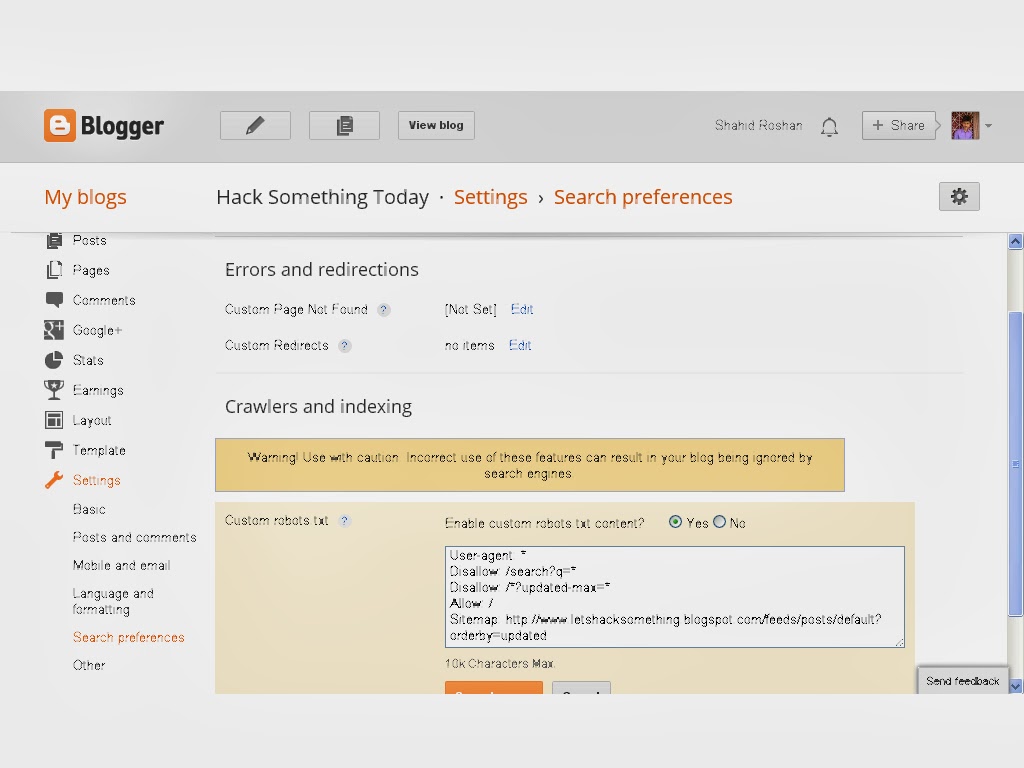Image resolution: width=1024 pixels, height=768 pixels.
Task: Open Posts in the sidebar
Action: pyautogui.click(x=89, y=240)
